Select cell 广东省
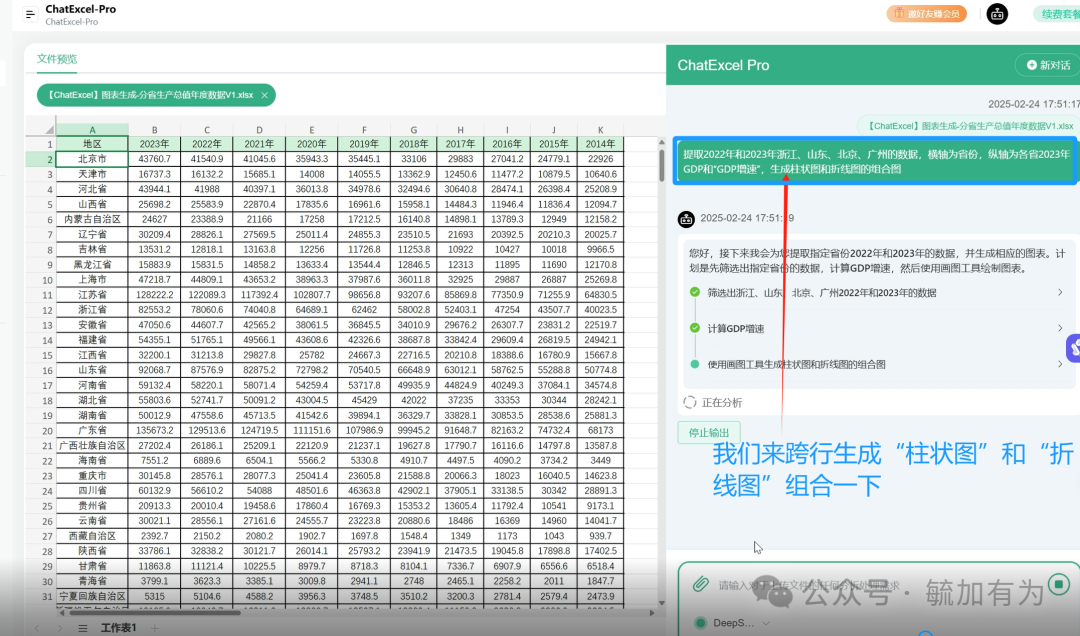Viewport: 1080px width, 636px height. pyautogui.click(x=92, y=430)
